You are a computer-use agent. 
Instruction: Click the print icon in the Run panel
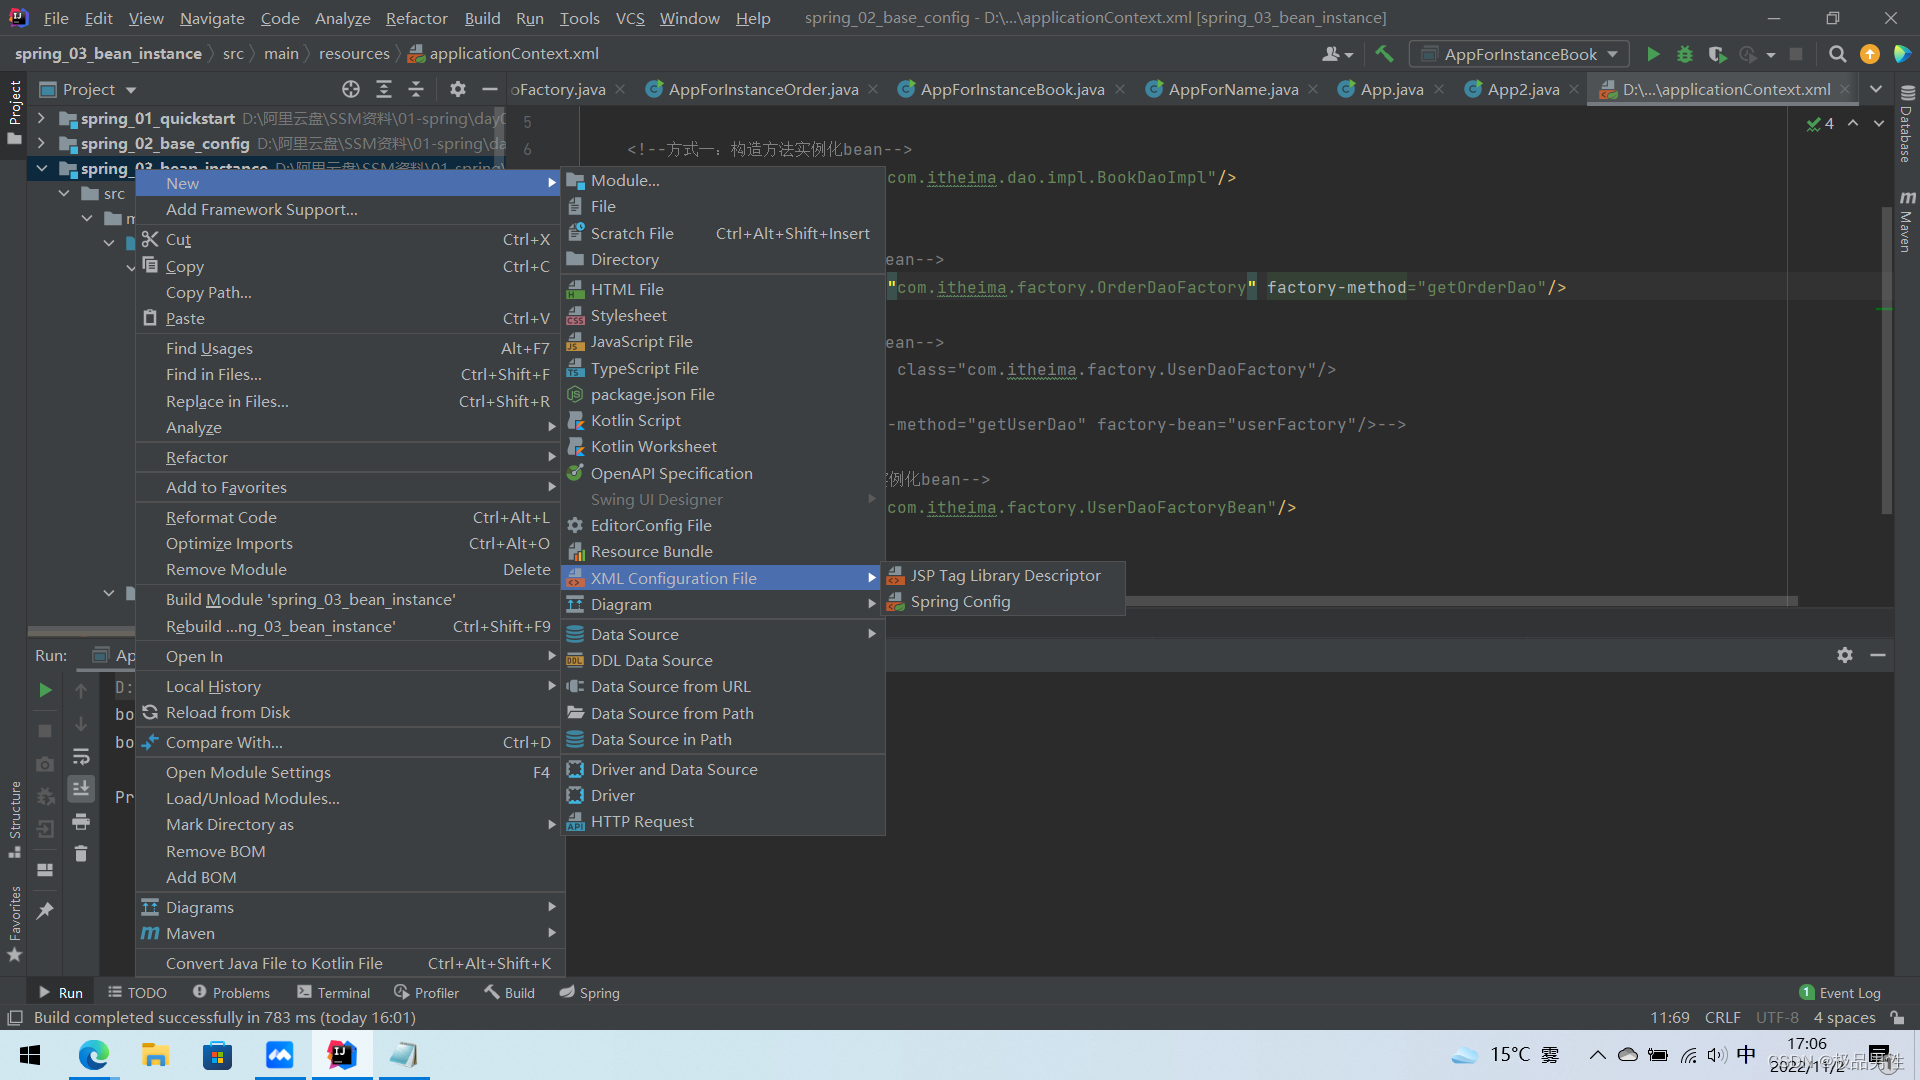[x=81, y=822]
